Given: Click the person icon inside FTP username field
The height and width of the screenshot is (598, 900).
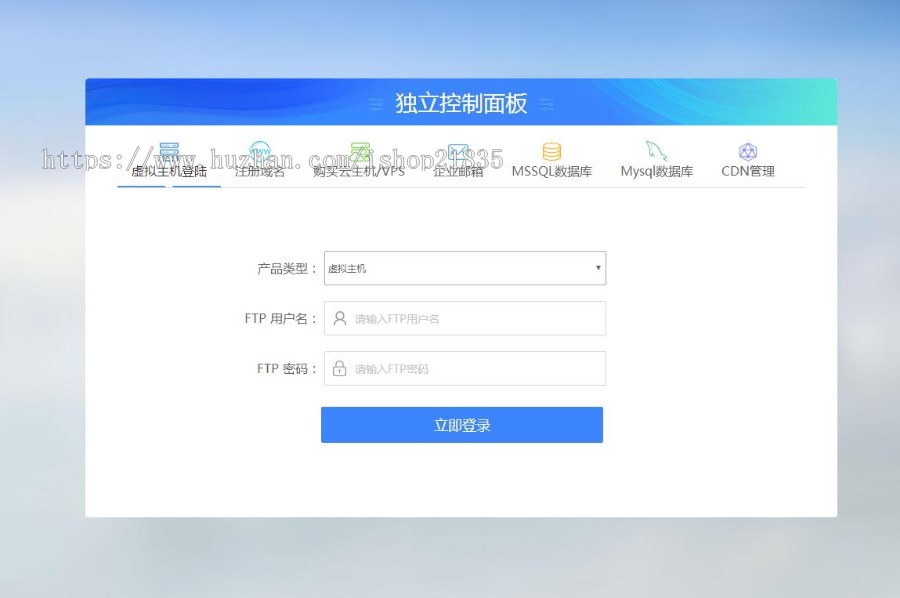Looking at the screenshot, I should [340, 318].
